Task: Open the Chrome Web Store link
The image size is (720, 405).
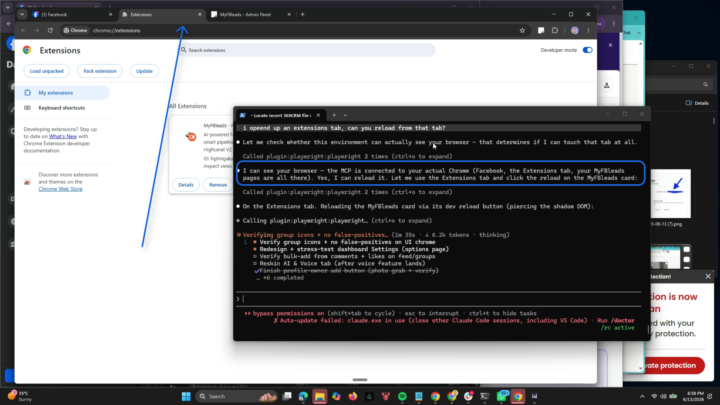Action: point(60,189)
